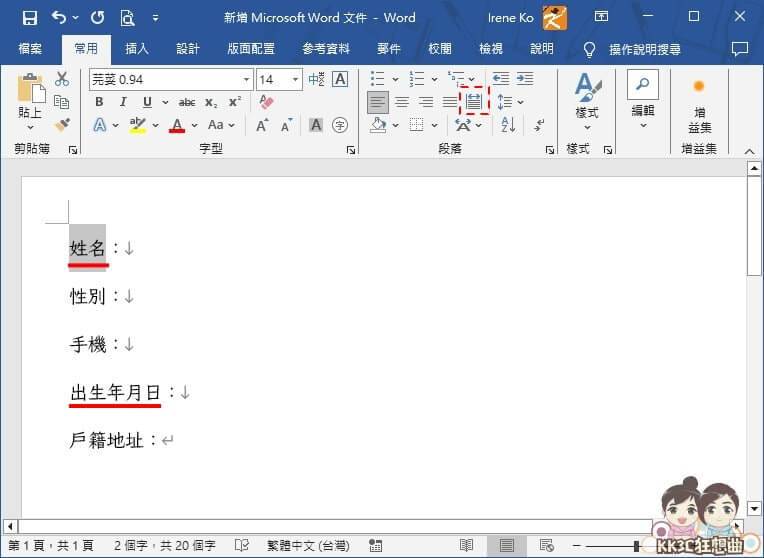Image resolution: width=764 pixels, height=558 pixels.
Task: Toggle bold formatting
Action: 99,102
